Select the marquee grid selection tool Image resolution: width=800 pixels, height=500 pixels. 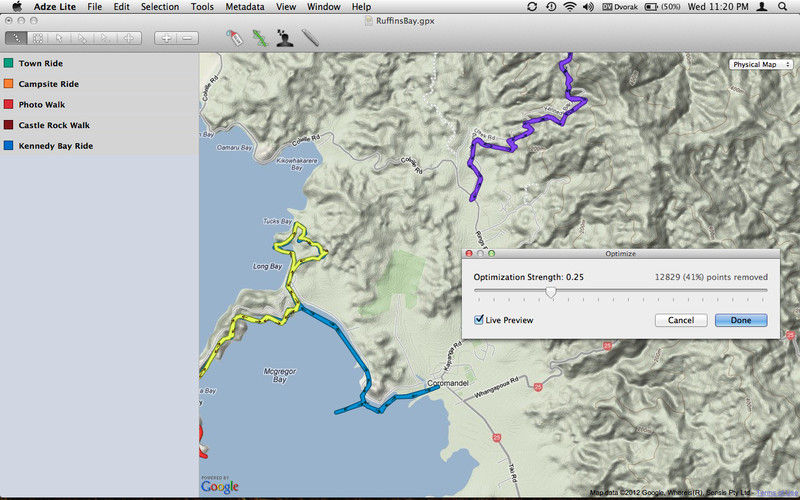38,38
